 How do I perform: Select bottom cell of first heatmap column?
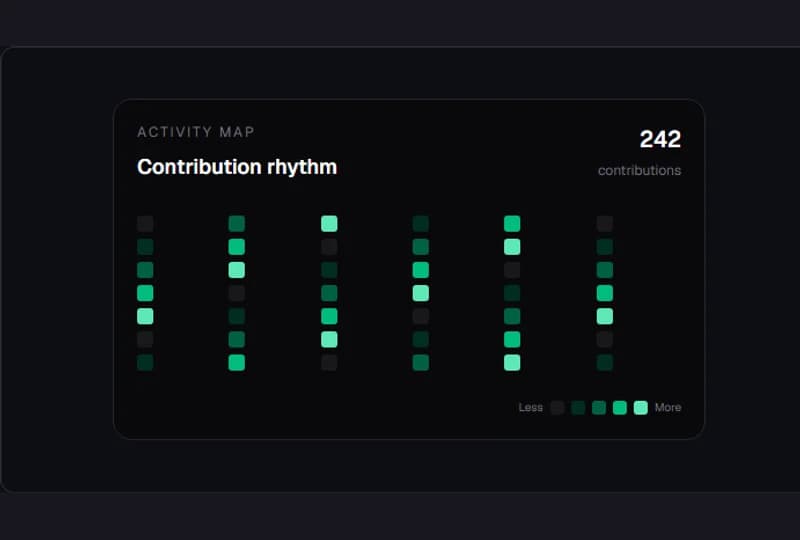coord(145,362)
